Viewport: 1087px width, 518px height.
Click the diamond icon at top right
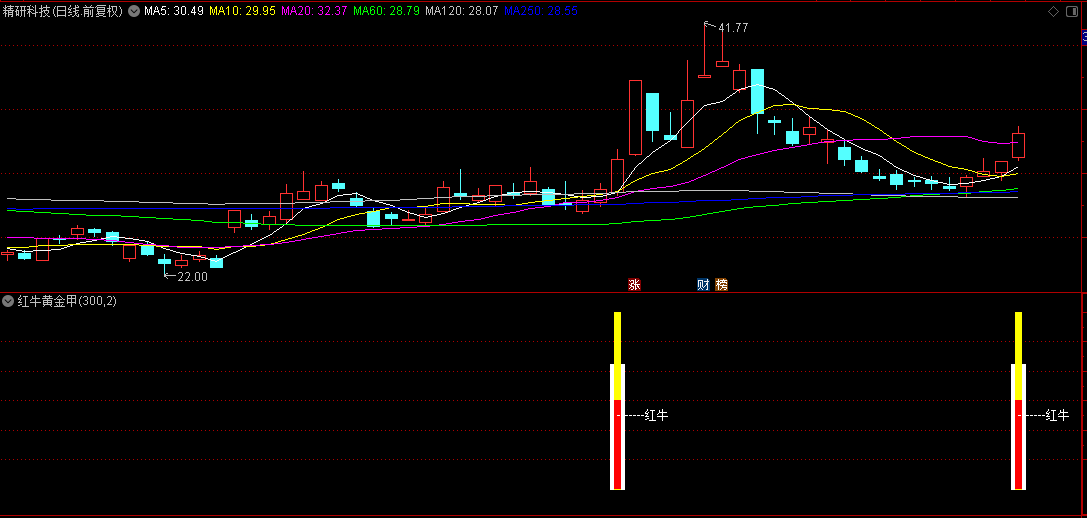click(x=1053, y=11)
